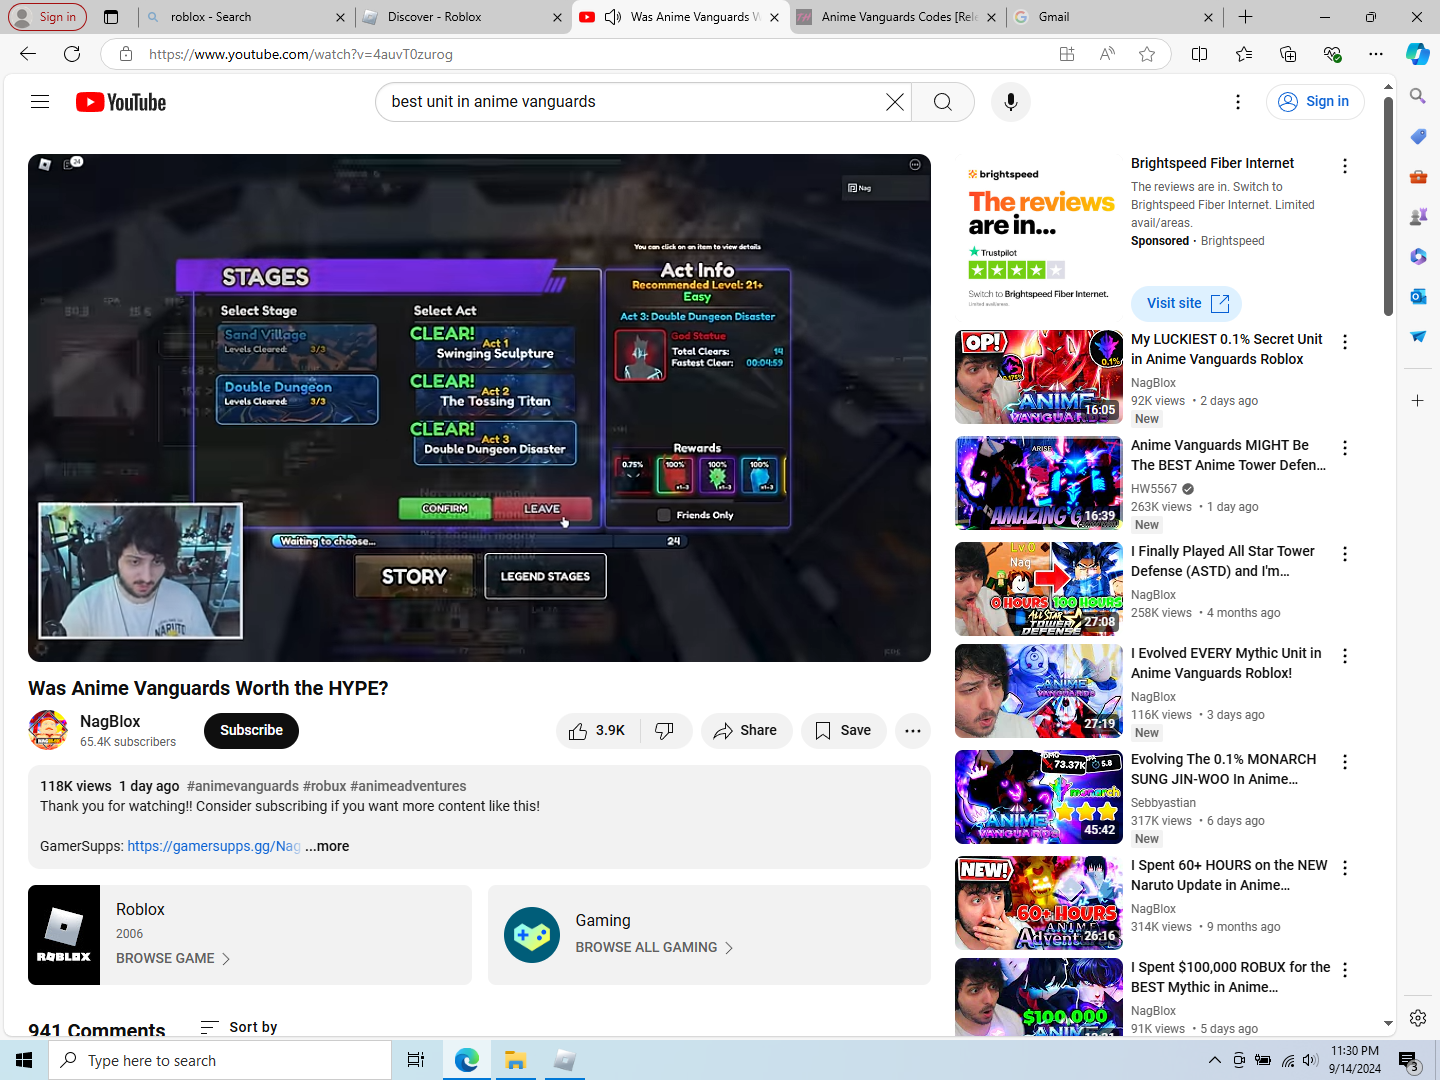Image resolution: width=1440 pixels, height=1080 pixels.
Task: Switch to Anime Vanguards Codes tab
Action: coord(898,17)
